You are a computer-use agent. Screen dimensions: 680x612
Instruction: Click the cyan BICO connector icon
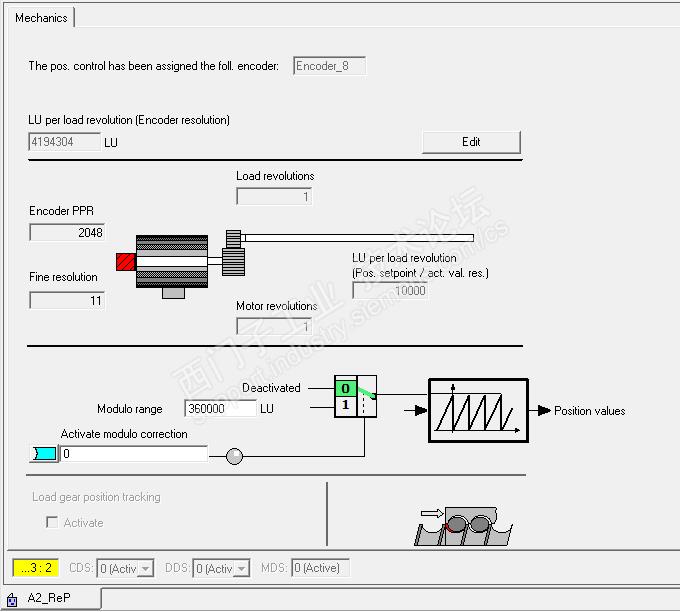pos(44,454)
